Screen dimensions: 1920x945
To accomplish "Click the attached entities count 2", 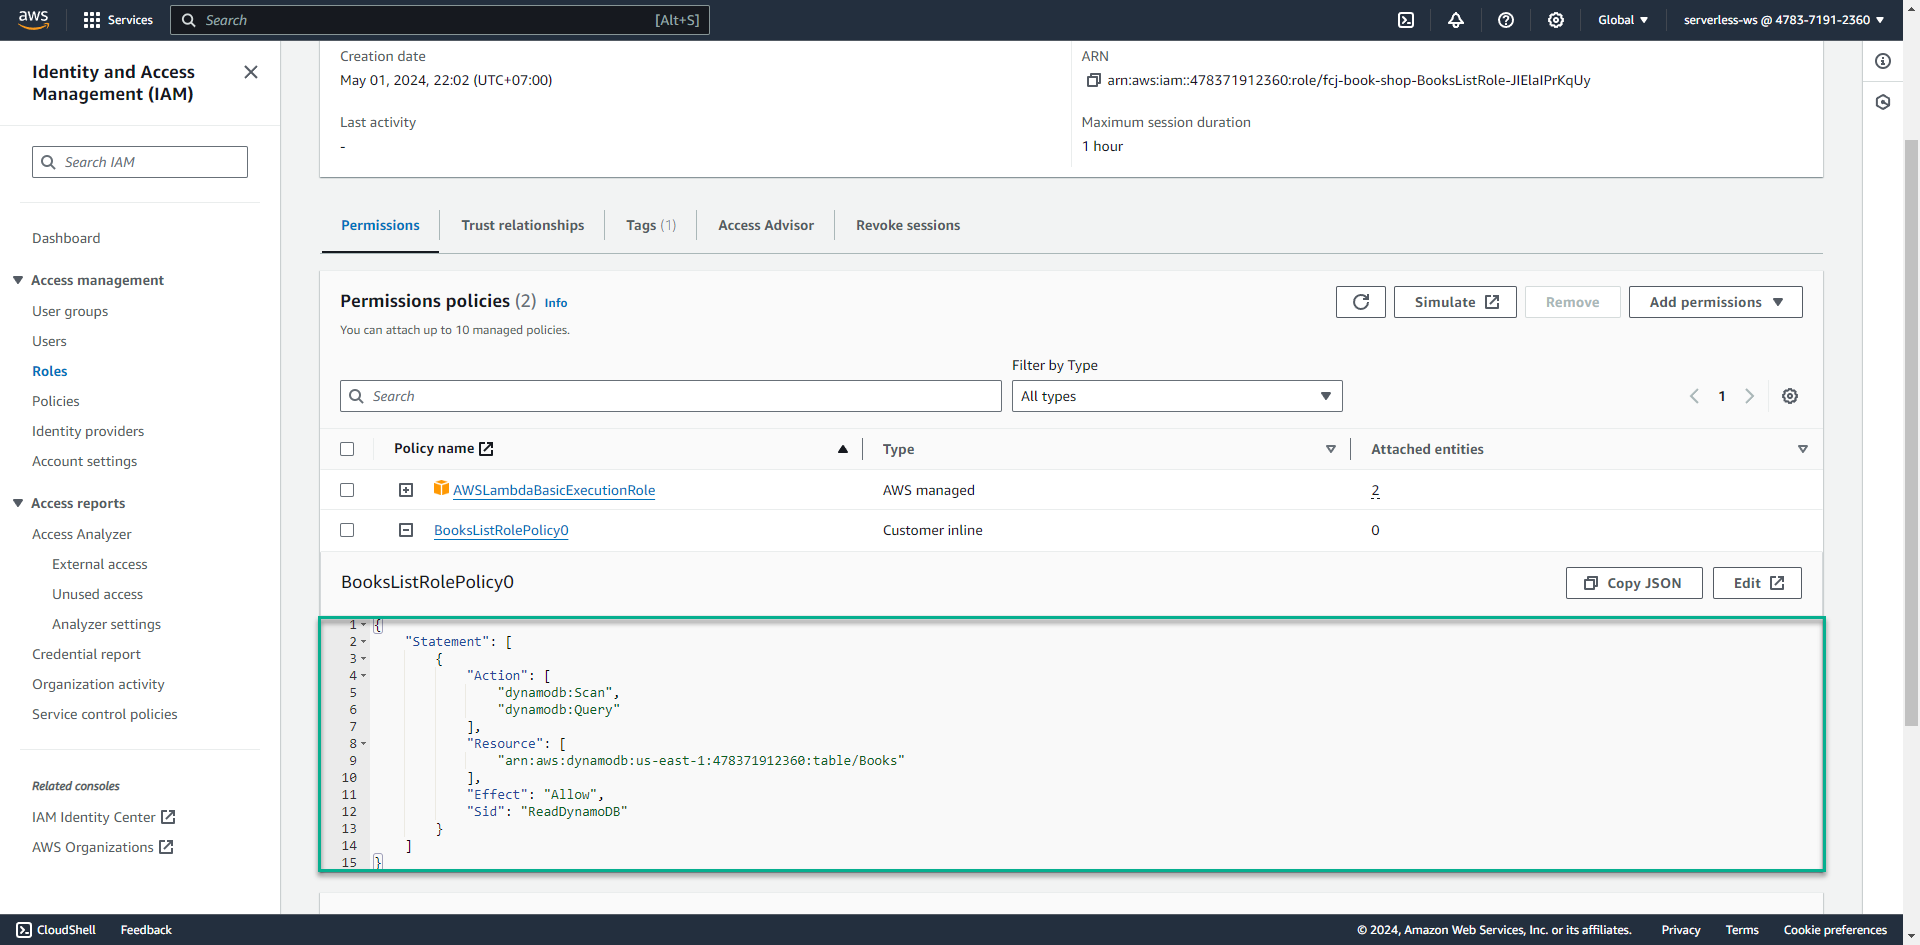I will pos(1375,490).
